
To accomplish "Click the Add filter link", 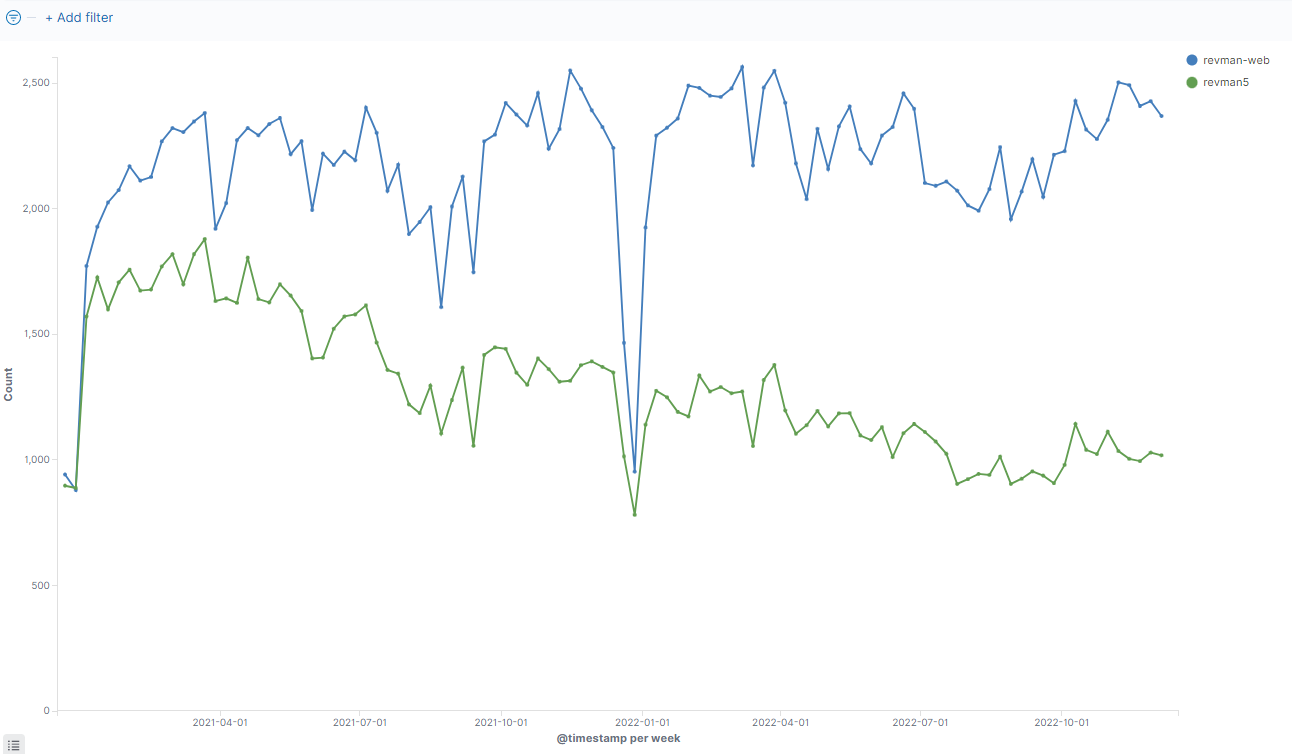I will (79, 18).
